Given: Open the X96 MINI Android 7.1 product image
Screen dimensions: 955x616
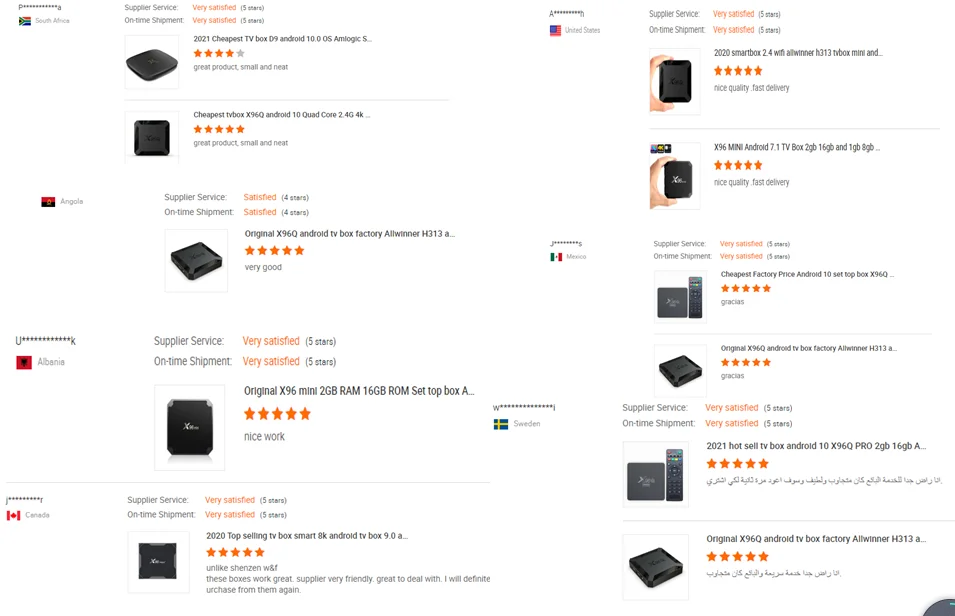Looking at the screenshot, I should tap(675, 177).
